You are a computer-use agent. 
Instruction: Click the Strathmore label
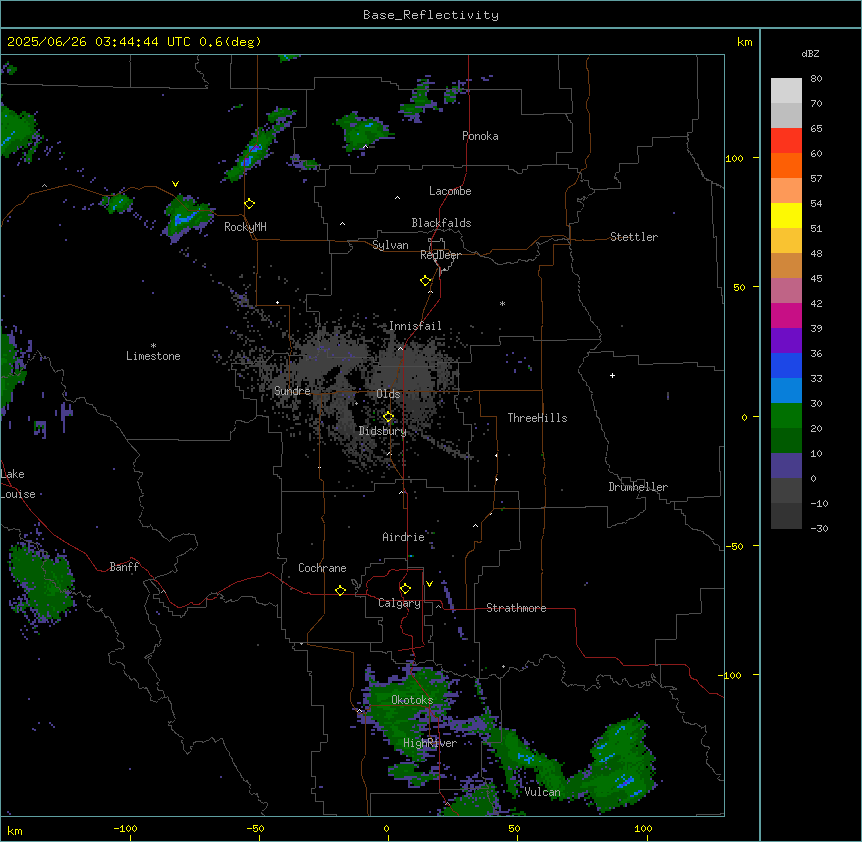point(516,608)
